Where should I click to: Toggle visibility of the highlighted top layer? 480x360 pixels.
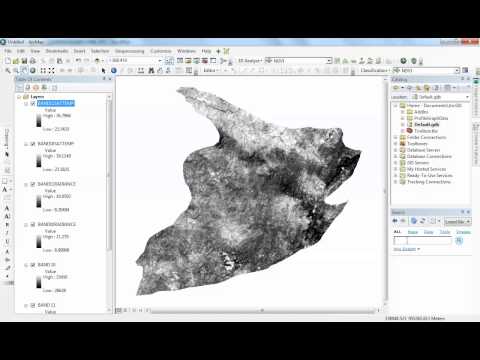(x=33, y=104)
